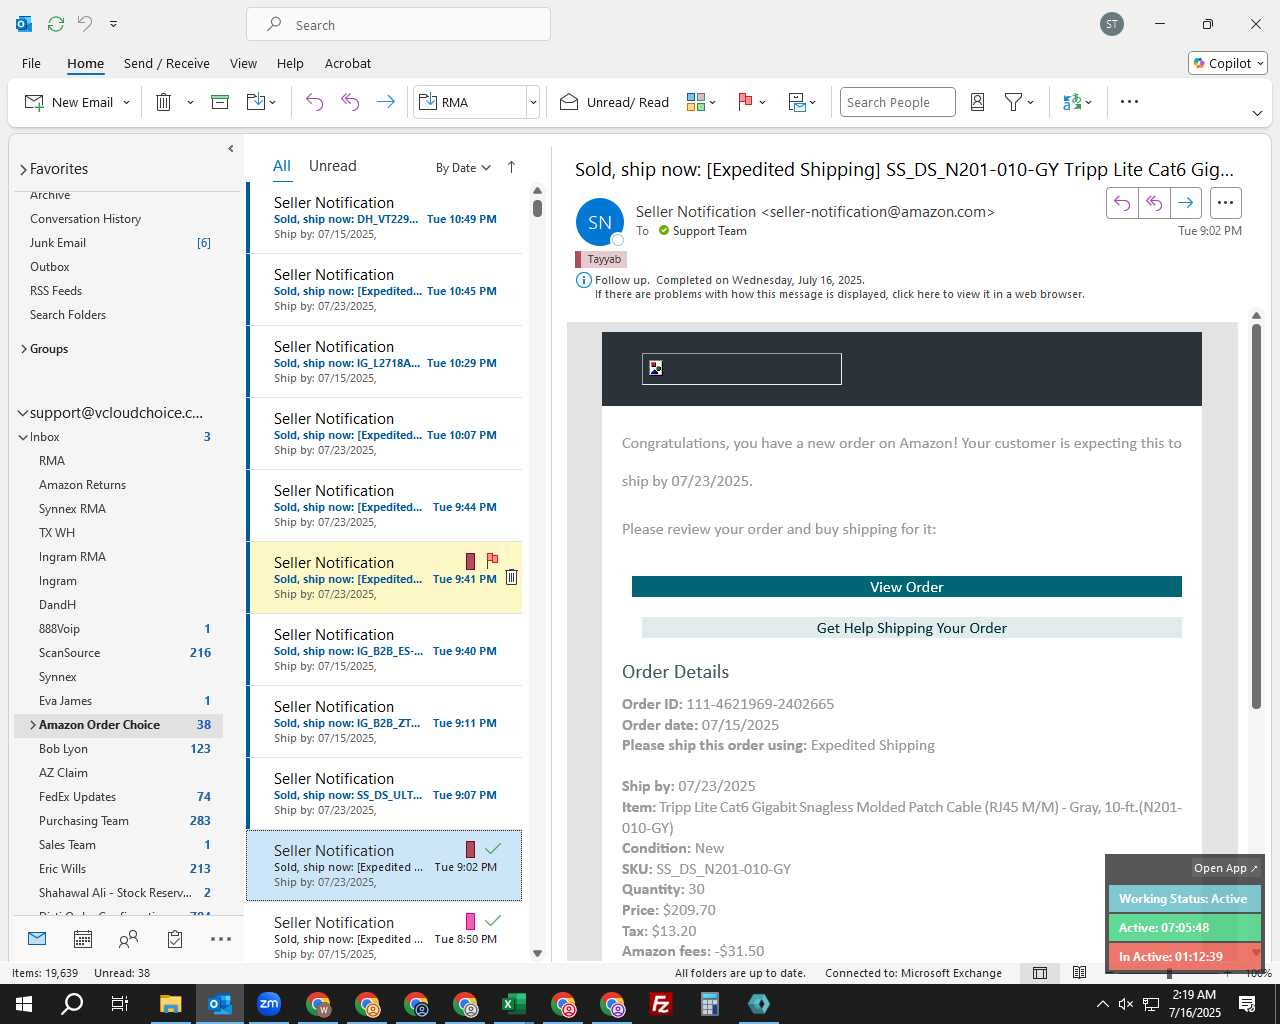This screenshot has width=1280, height=1024.
Task: Collapse the ribbon with chevron
Action: [1257, 113]
